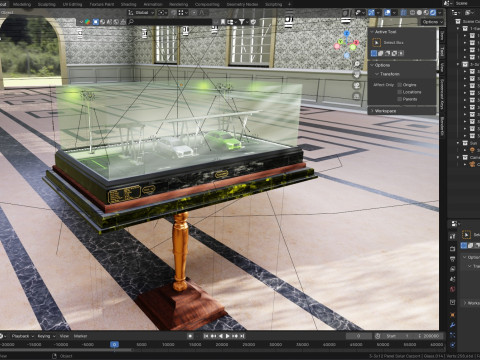Choose the Subtract selection mode icon

[x=387, y=53]
